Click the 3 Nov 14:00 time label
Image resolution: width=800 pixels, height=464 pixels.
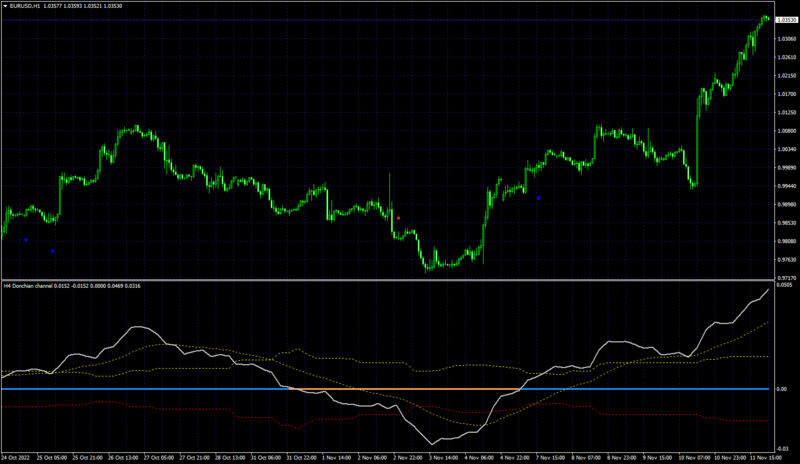coord(444,458)
